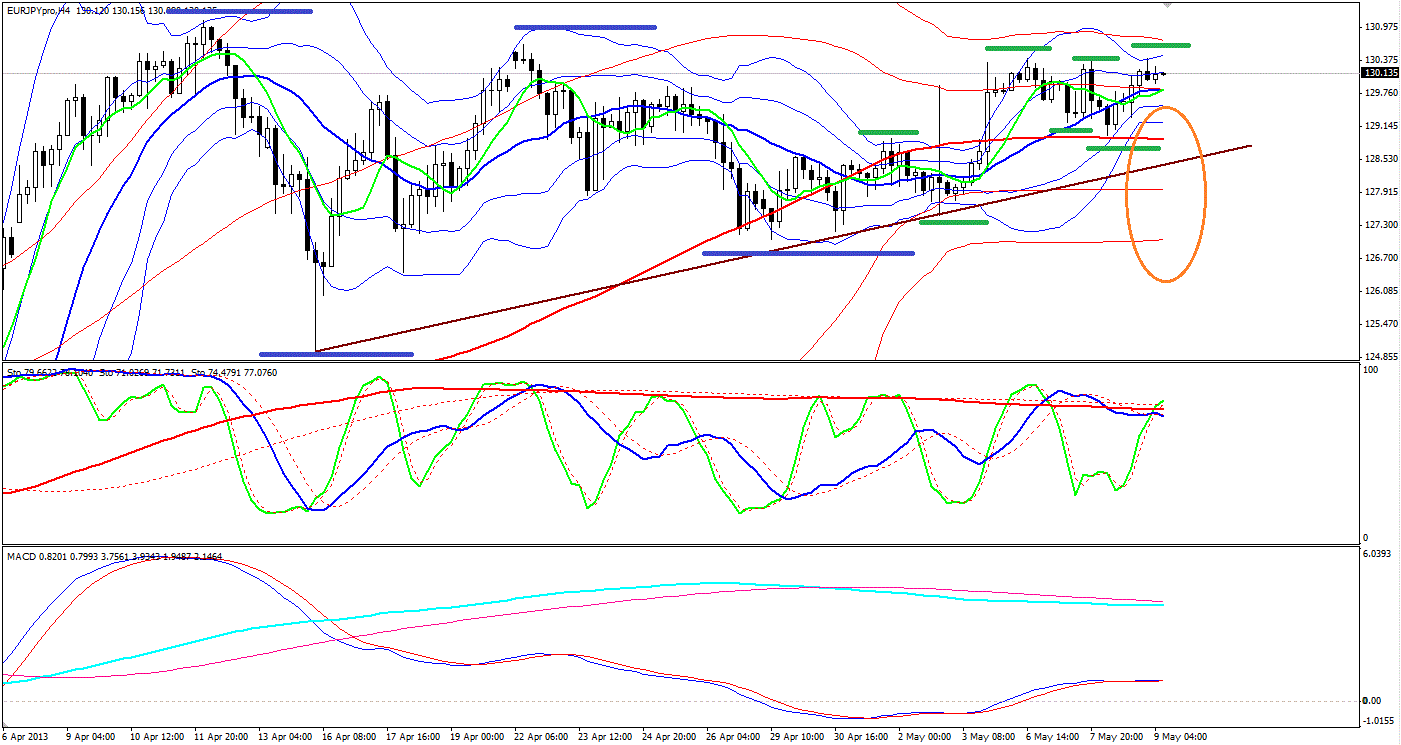Click the -1.015 MACD scale label
The image size is (1401, 745).
1378,720
